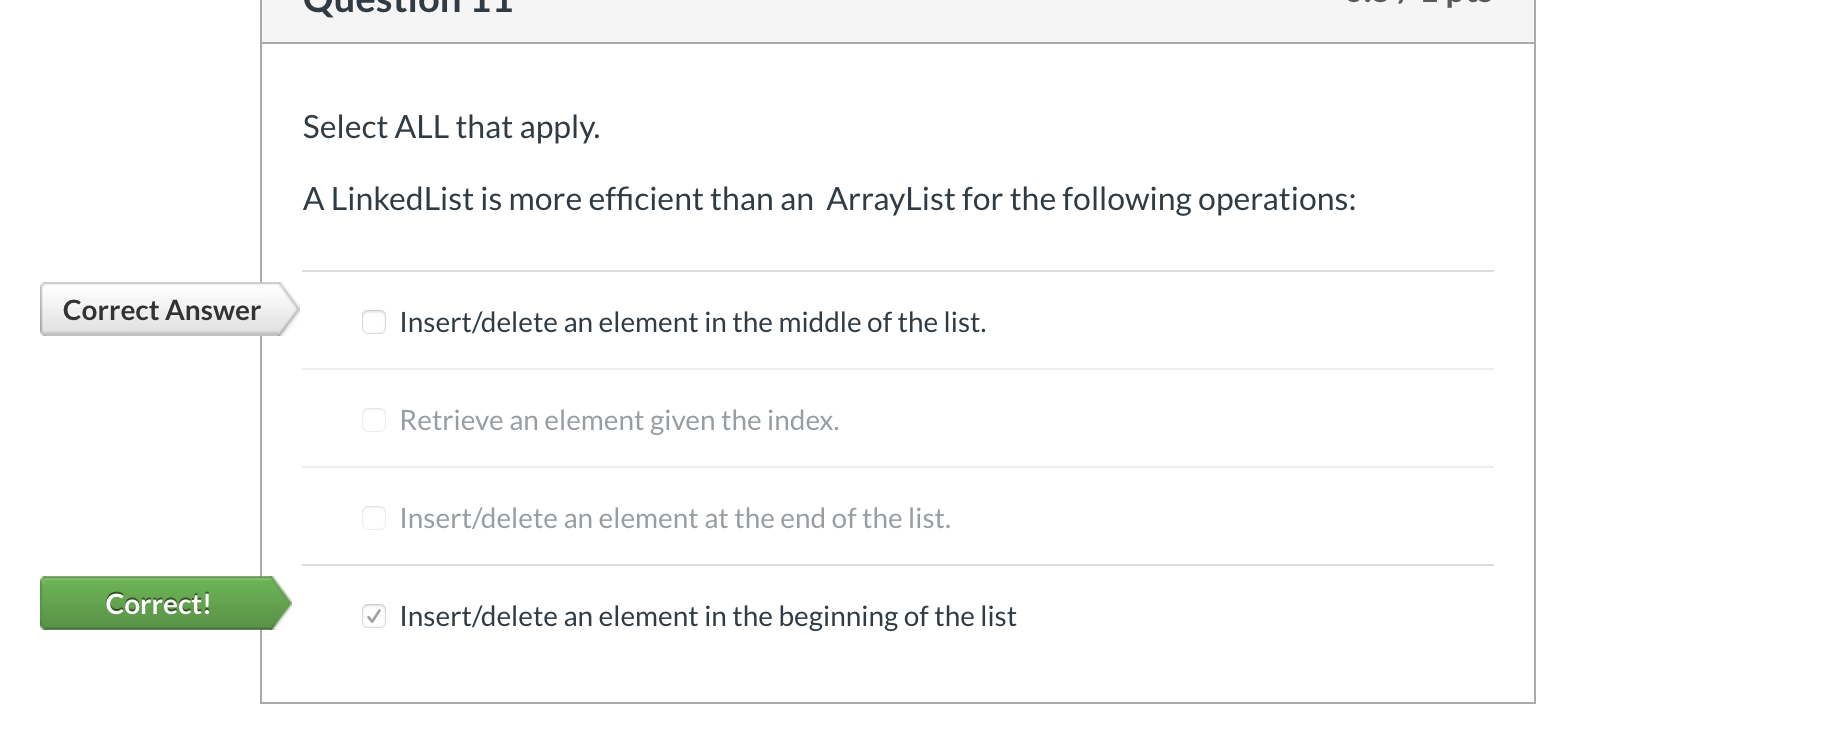1846x732 pixels.
Task: Click the divider line above the first answer option
Action: click(x=897, y=270)
